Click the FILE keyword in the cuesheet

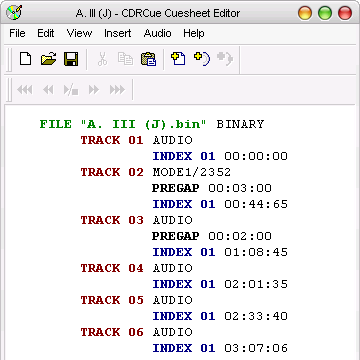pos(56,124)
